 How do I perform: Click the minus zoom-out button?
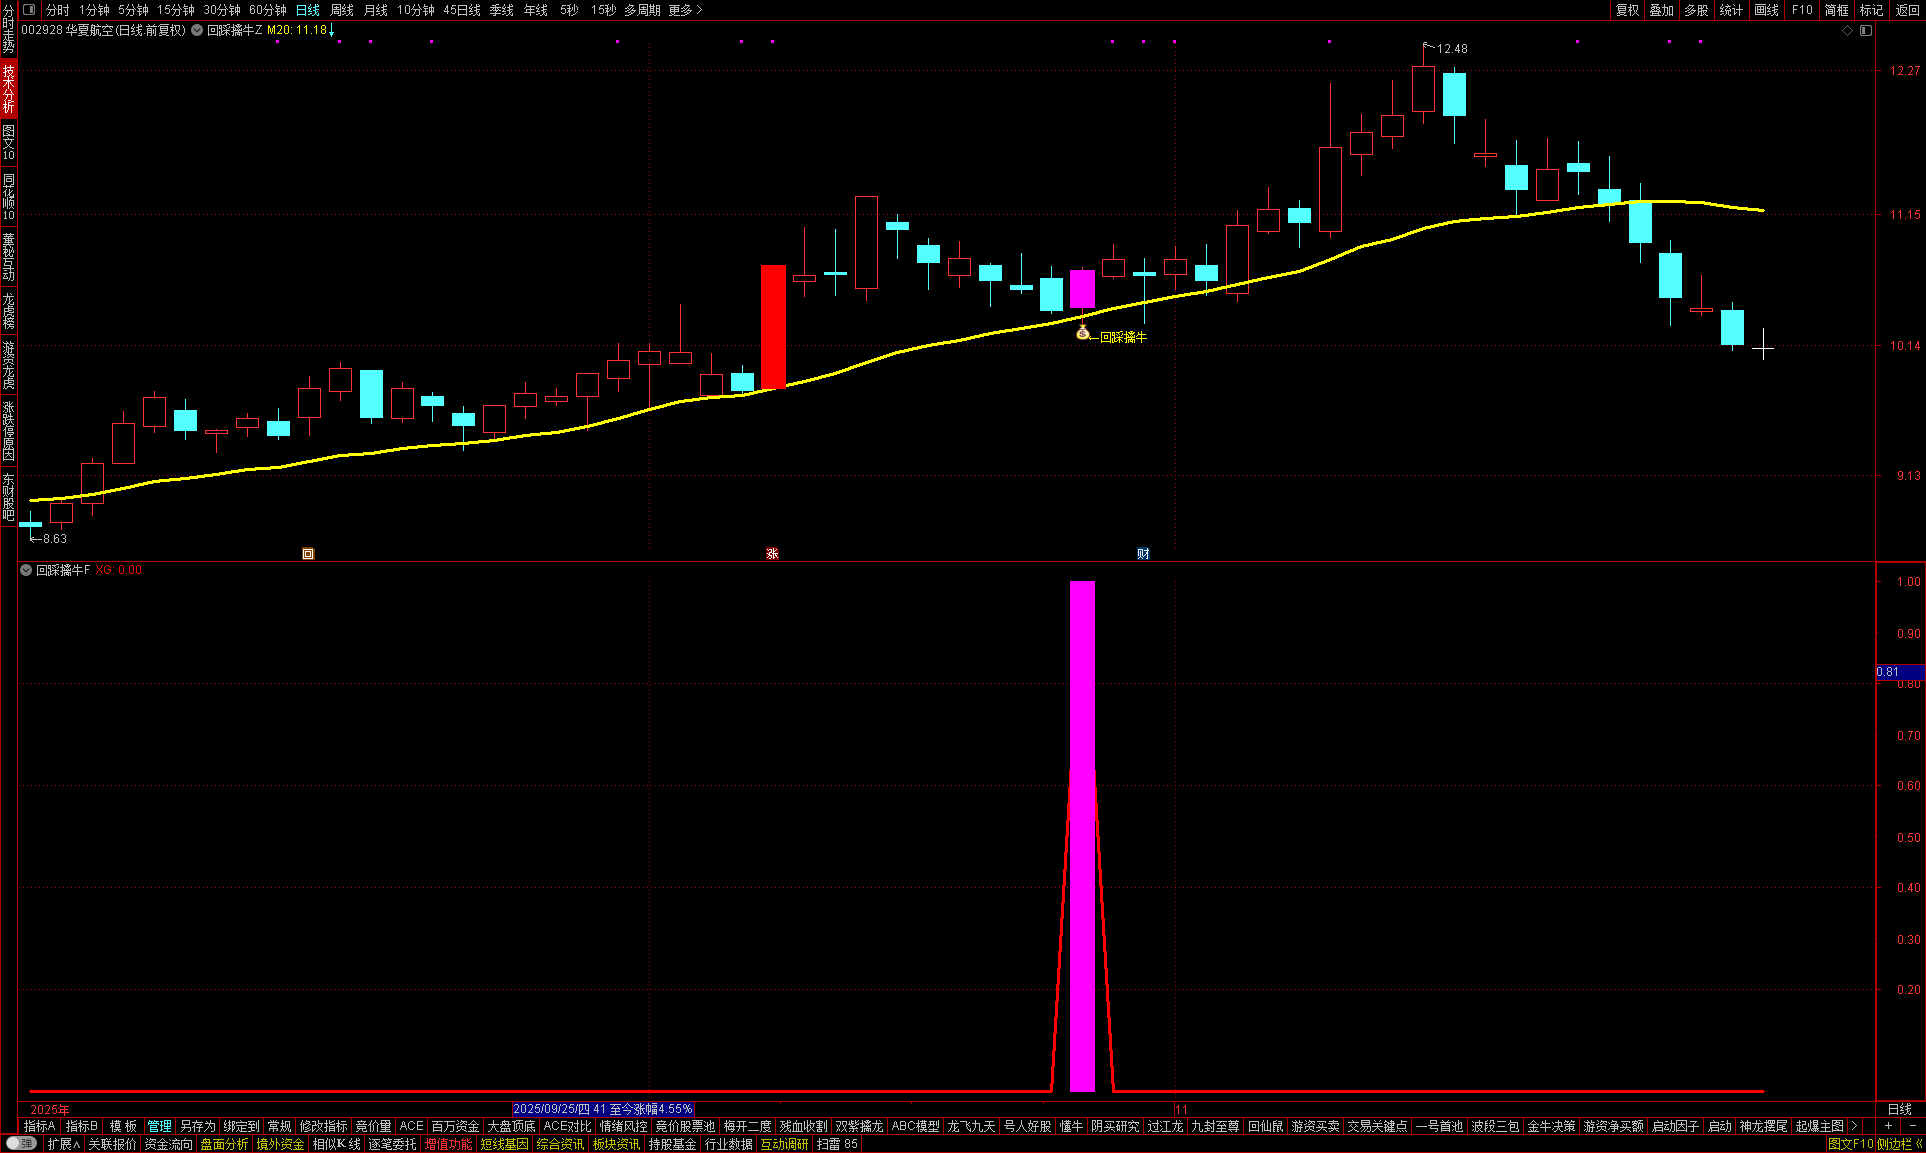coord(1912,1126)
